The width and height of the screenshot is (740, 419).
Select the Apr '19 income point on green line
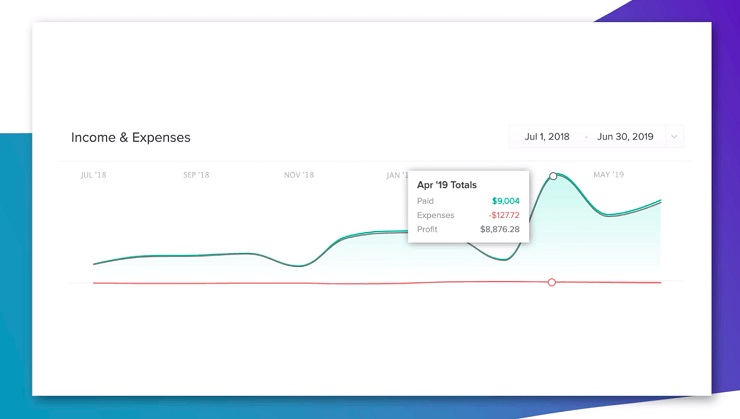click(553, 176)
